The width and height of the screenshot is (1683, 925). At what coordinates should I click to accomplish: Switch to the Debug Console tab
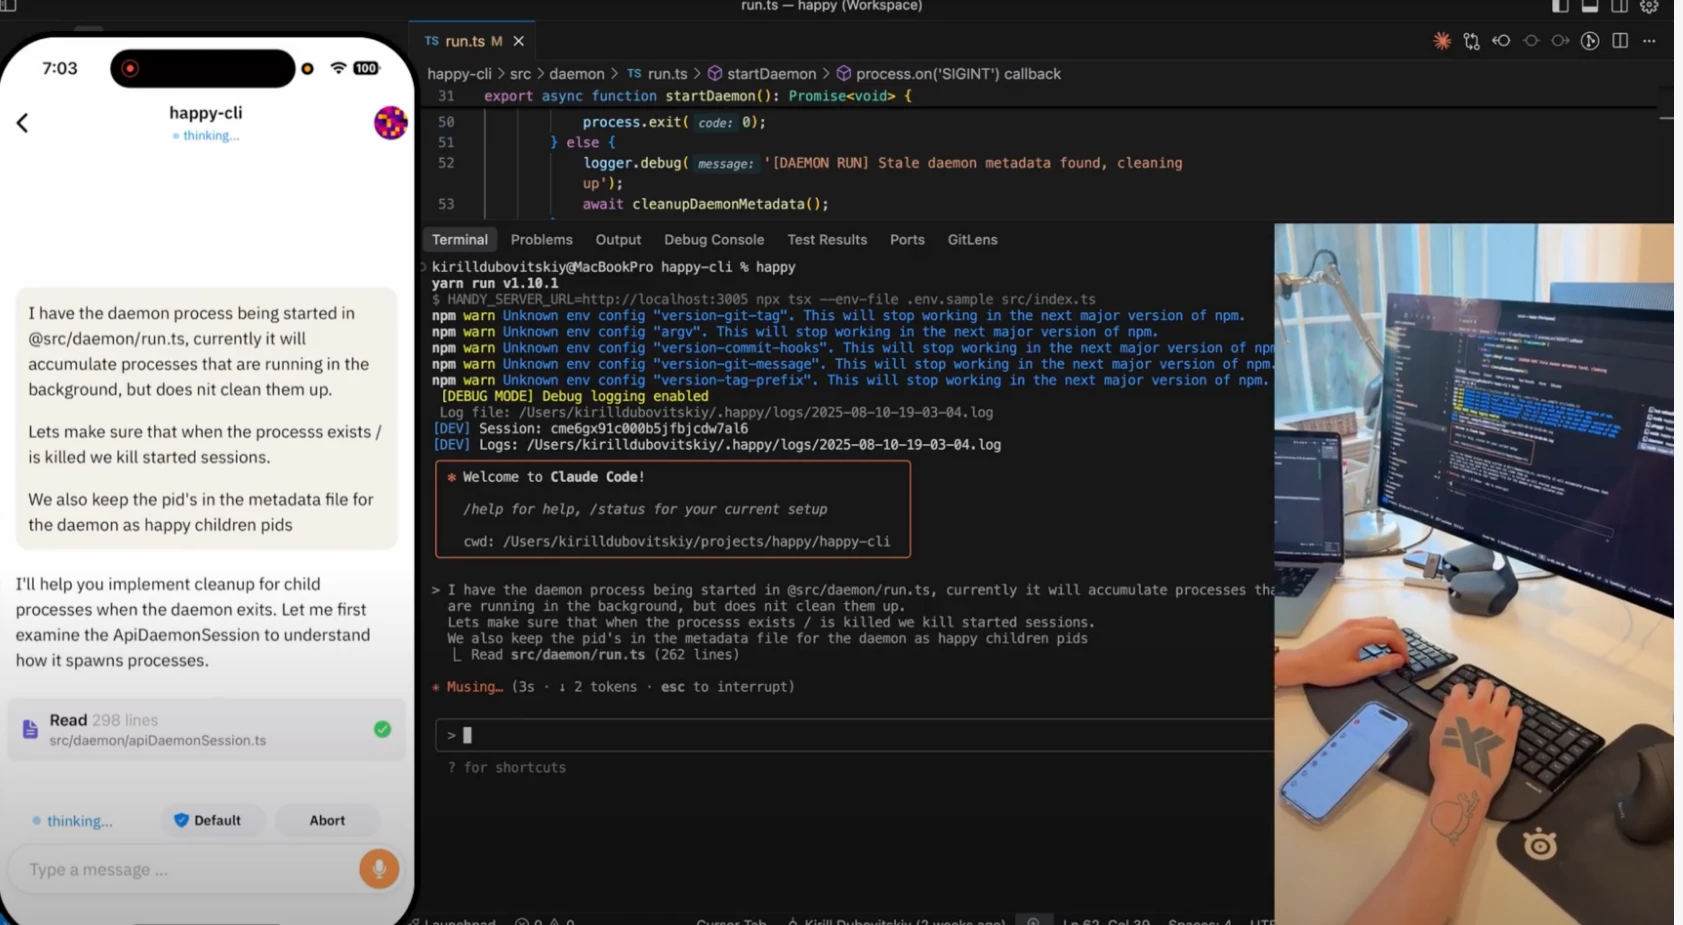click(713, 240)
